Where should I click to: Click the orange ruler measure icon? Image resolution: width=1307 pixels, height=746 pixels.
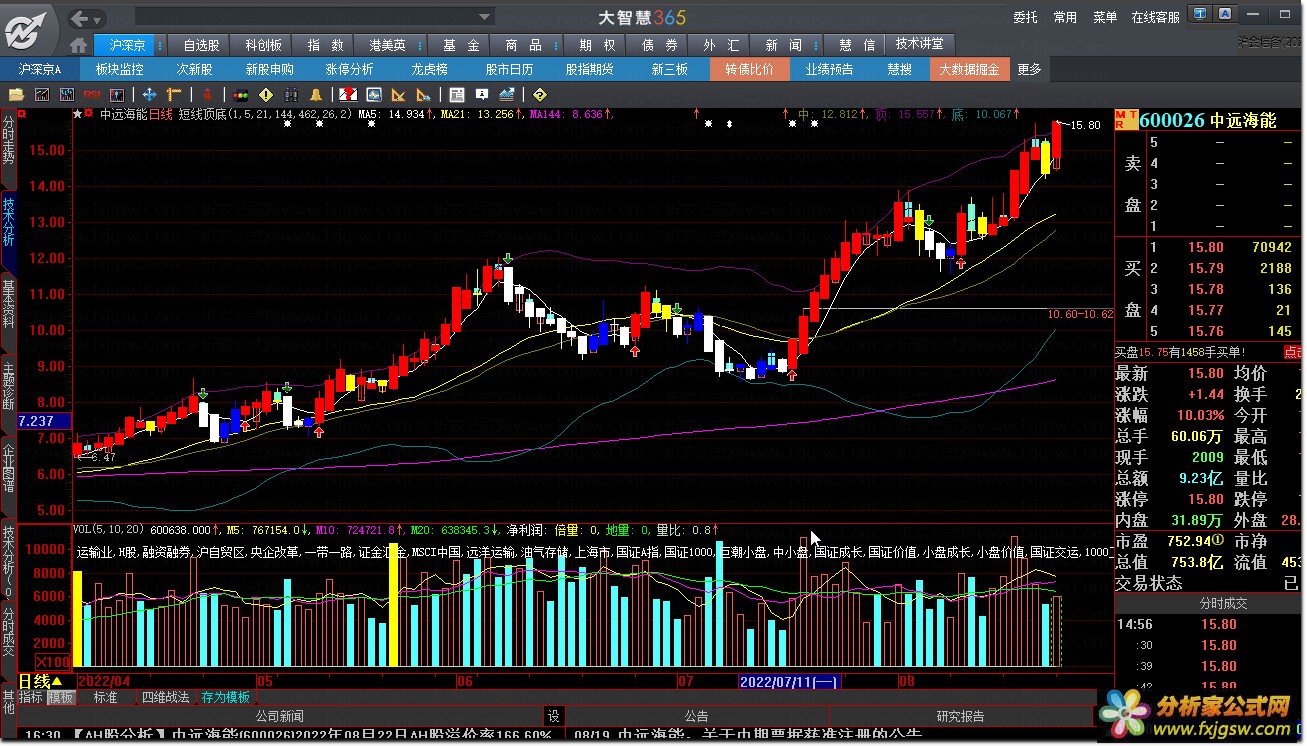(175, 95)
